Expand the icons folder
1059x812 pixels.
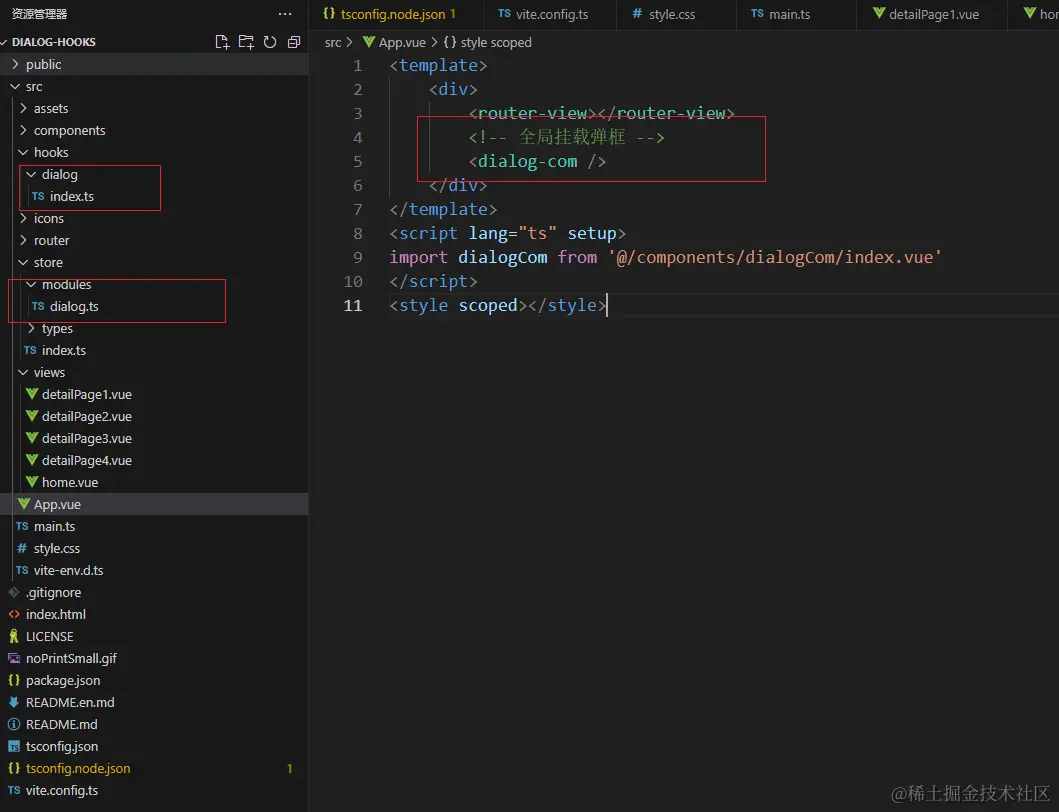154,218
